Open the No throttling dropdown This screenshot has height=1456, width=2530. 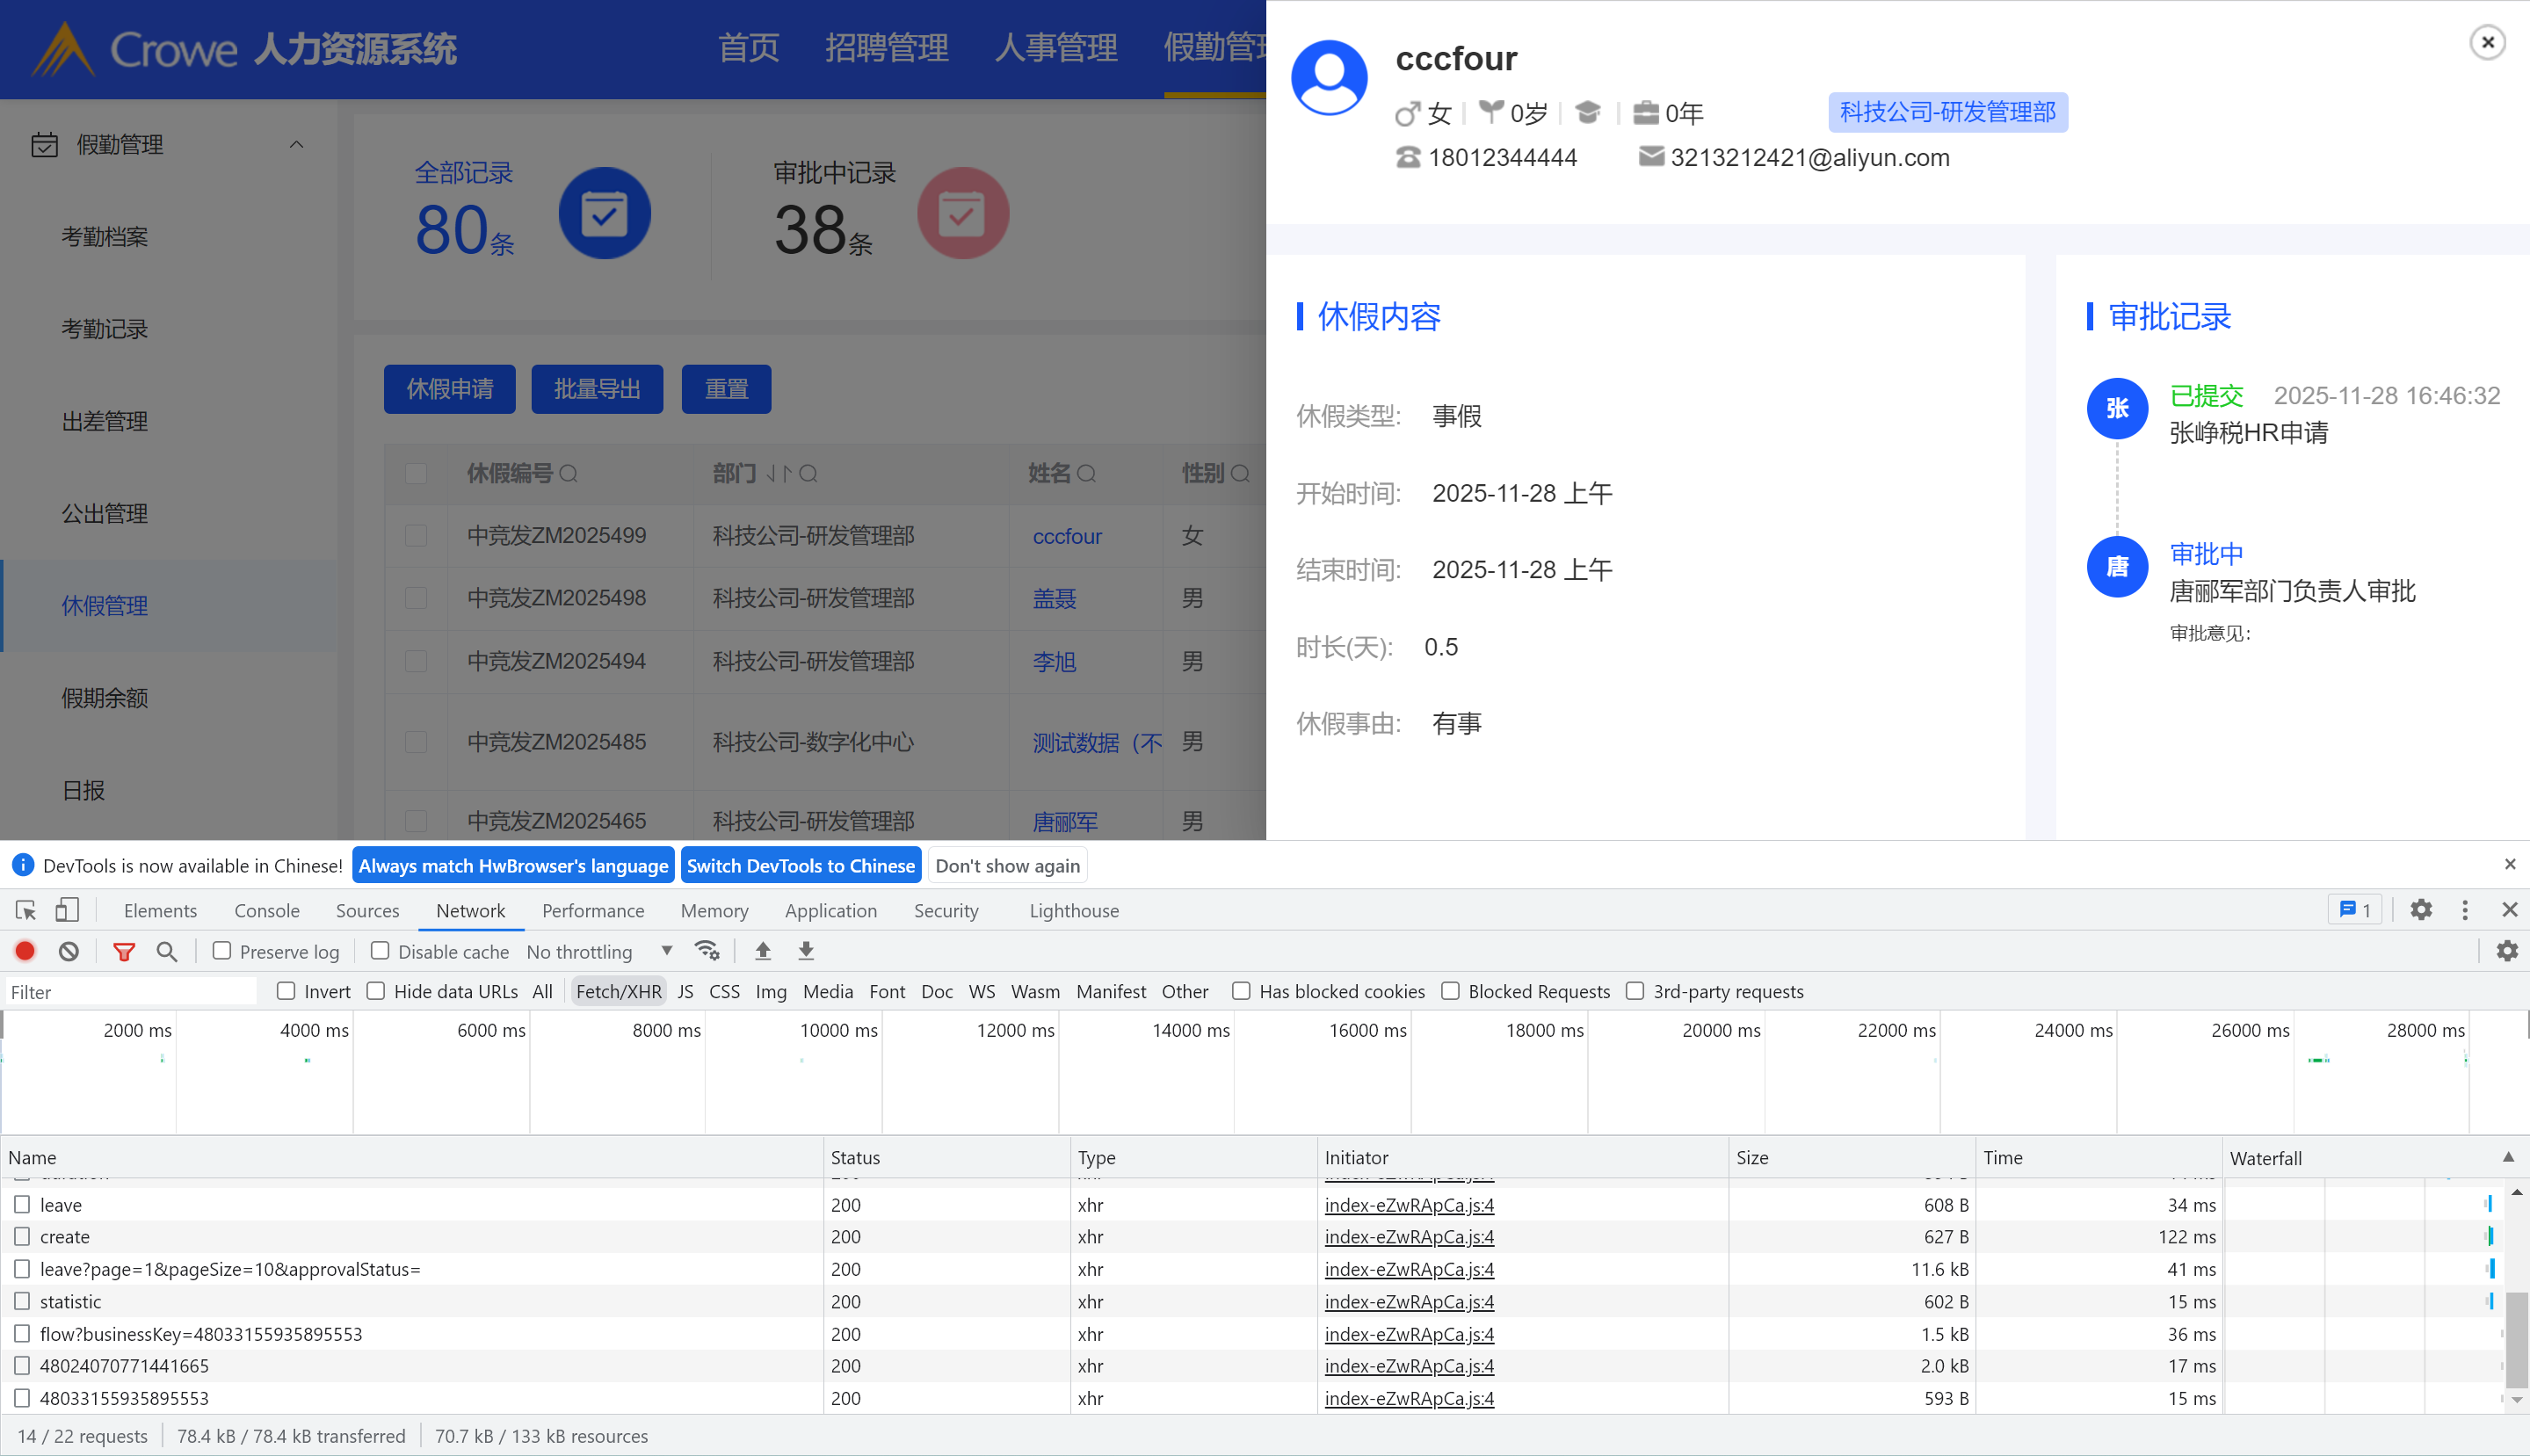tap(598, 951)
